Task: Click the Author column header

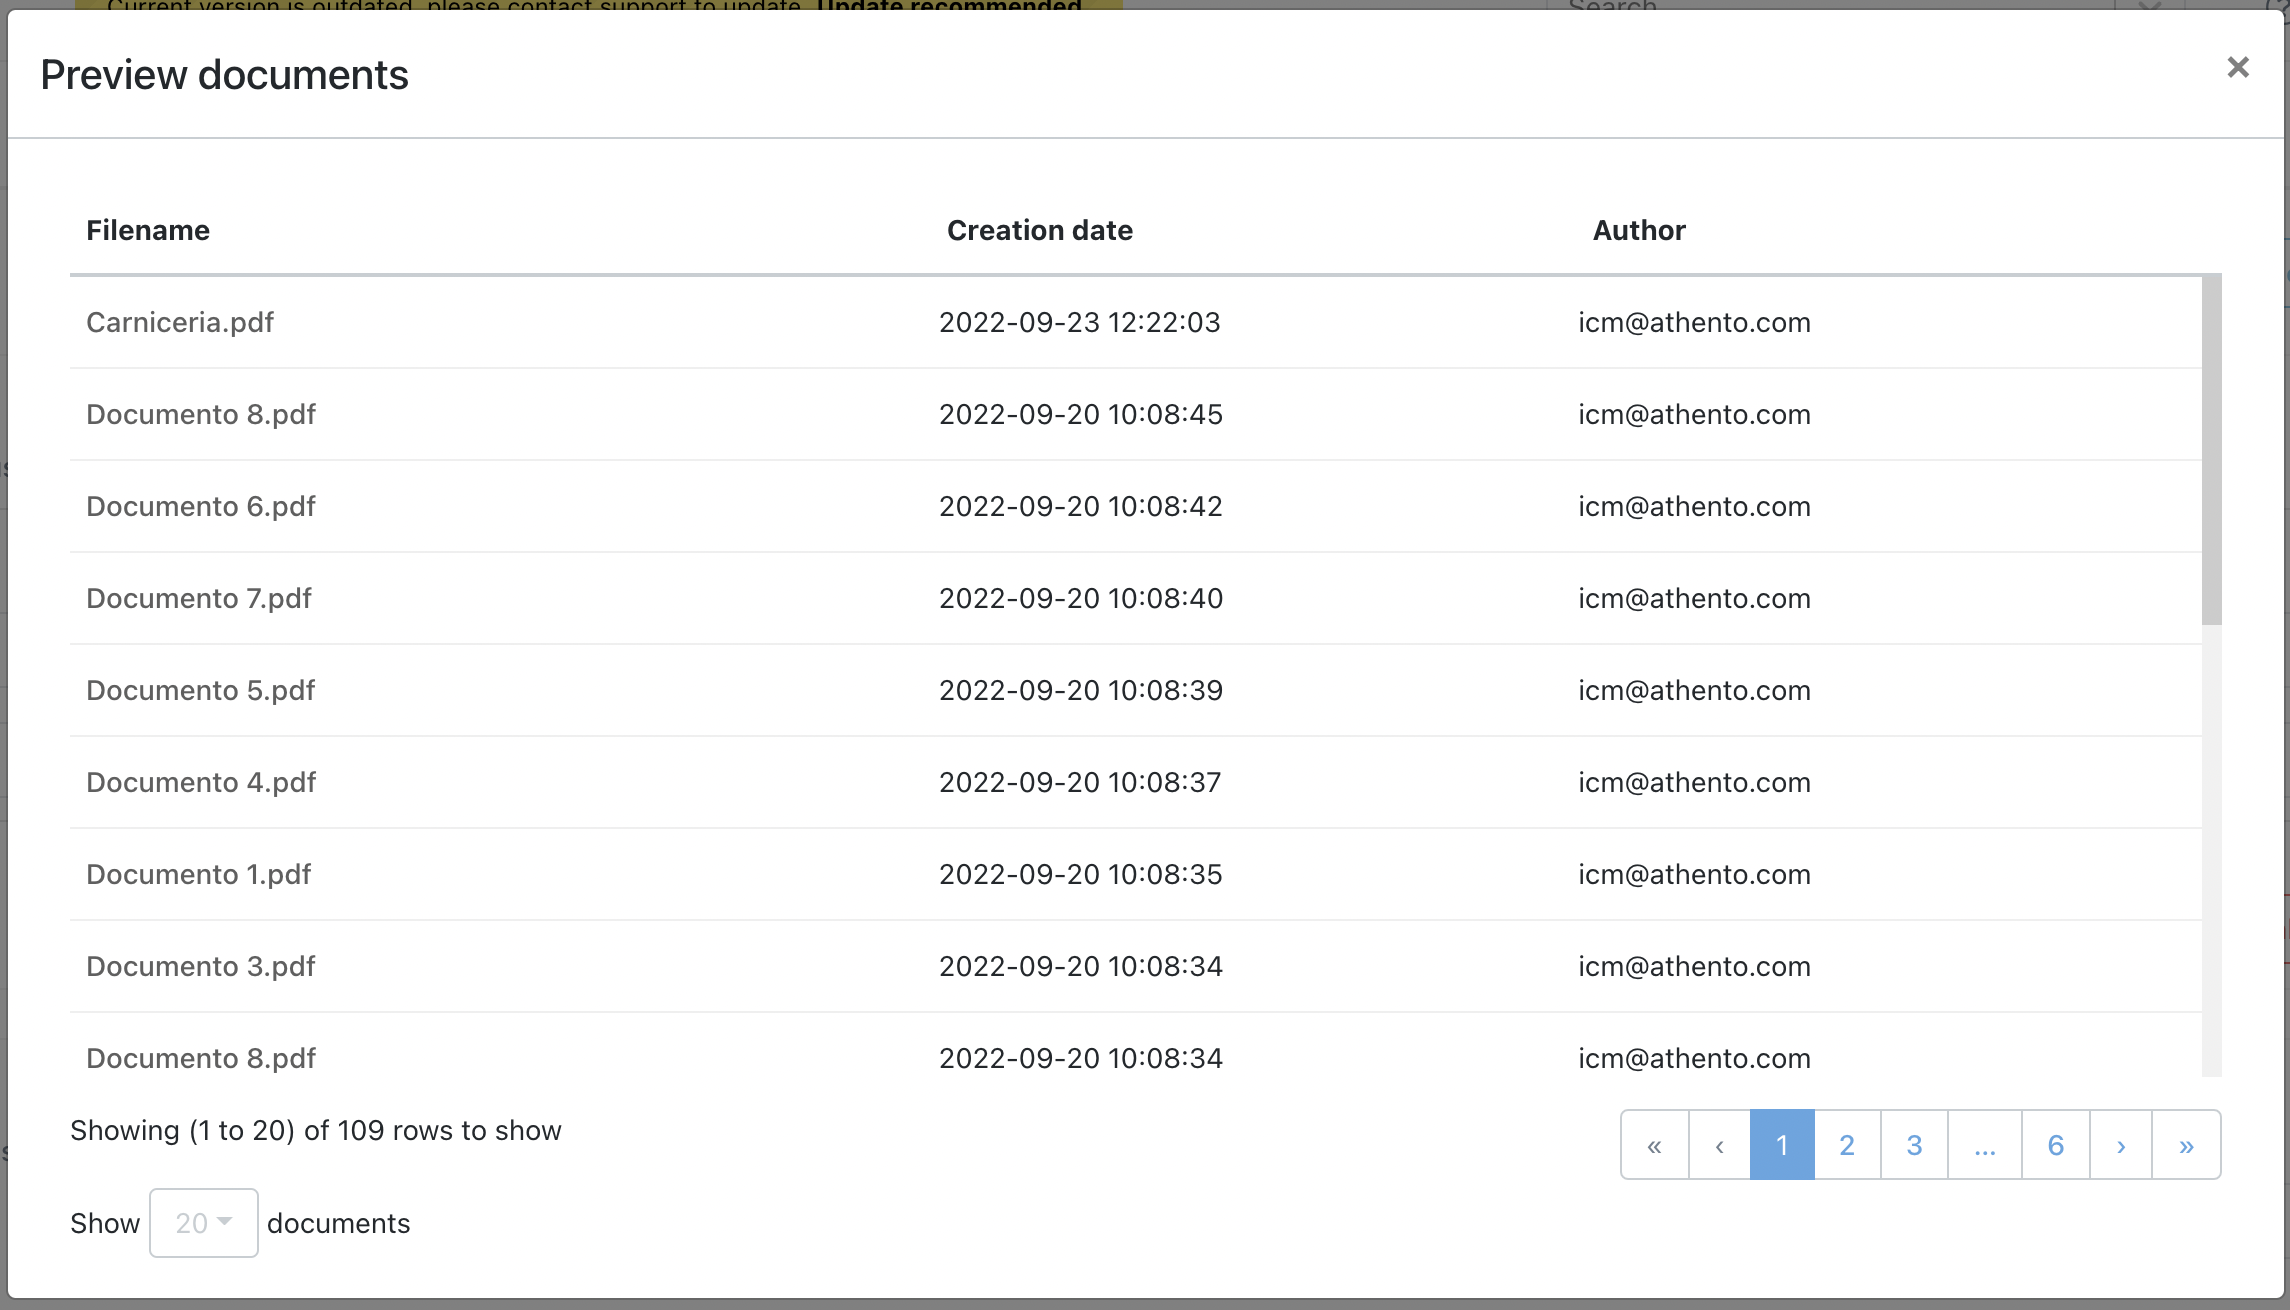Action: coord(1638,231)
